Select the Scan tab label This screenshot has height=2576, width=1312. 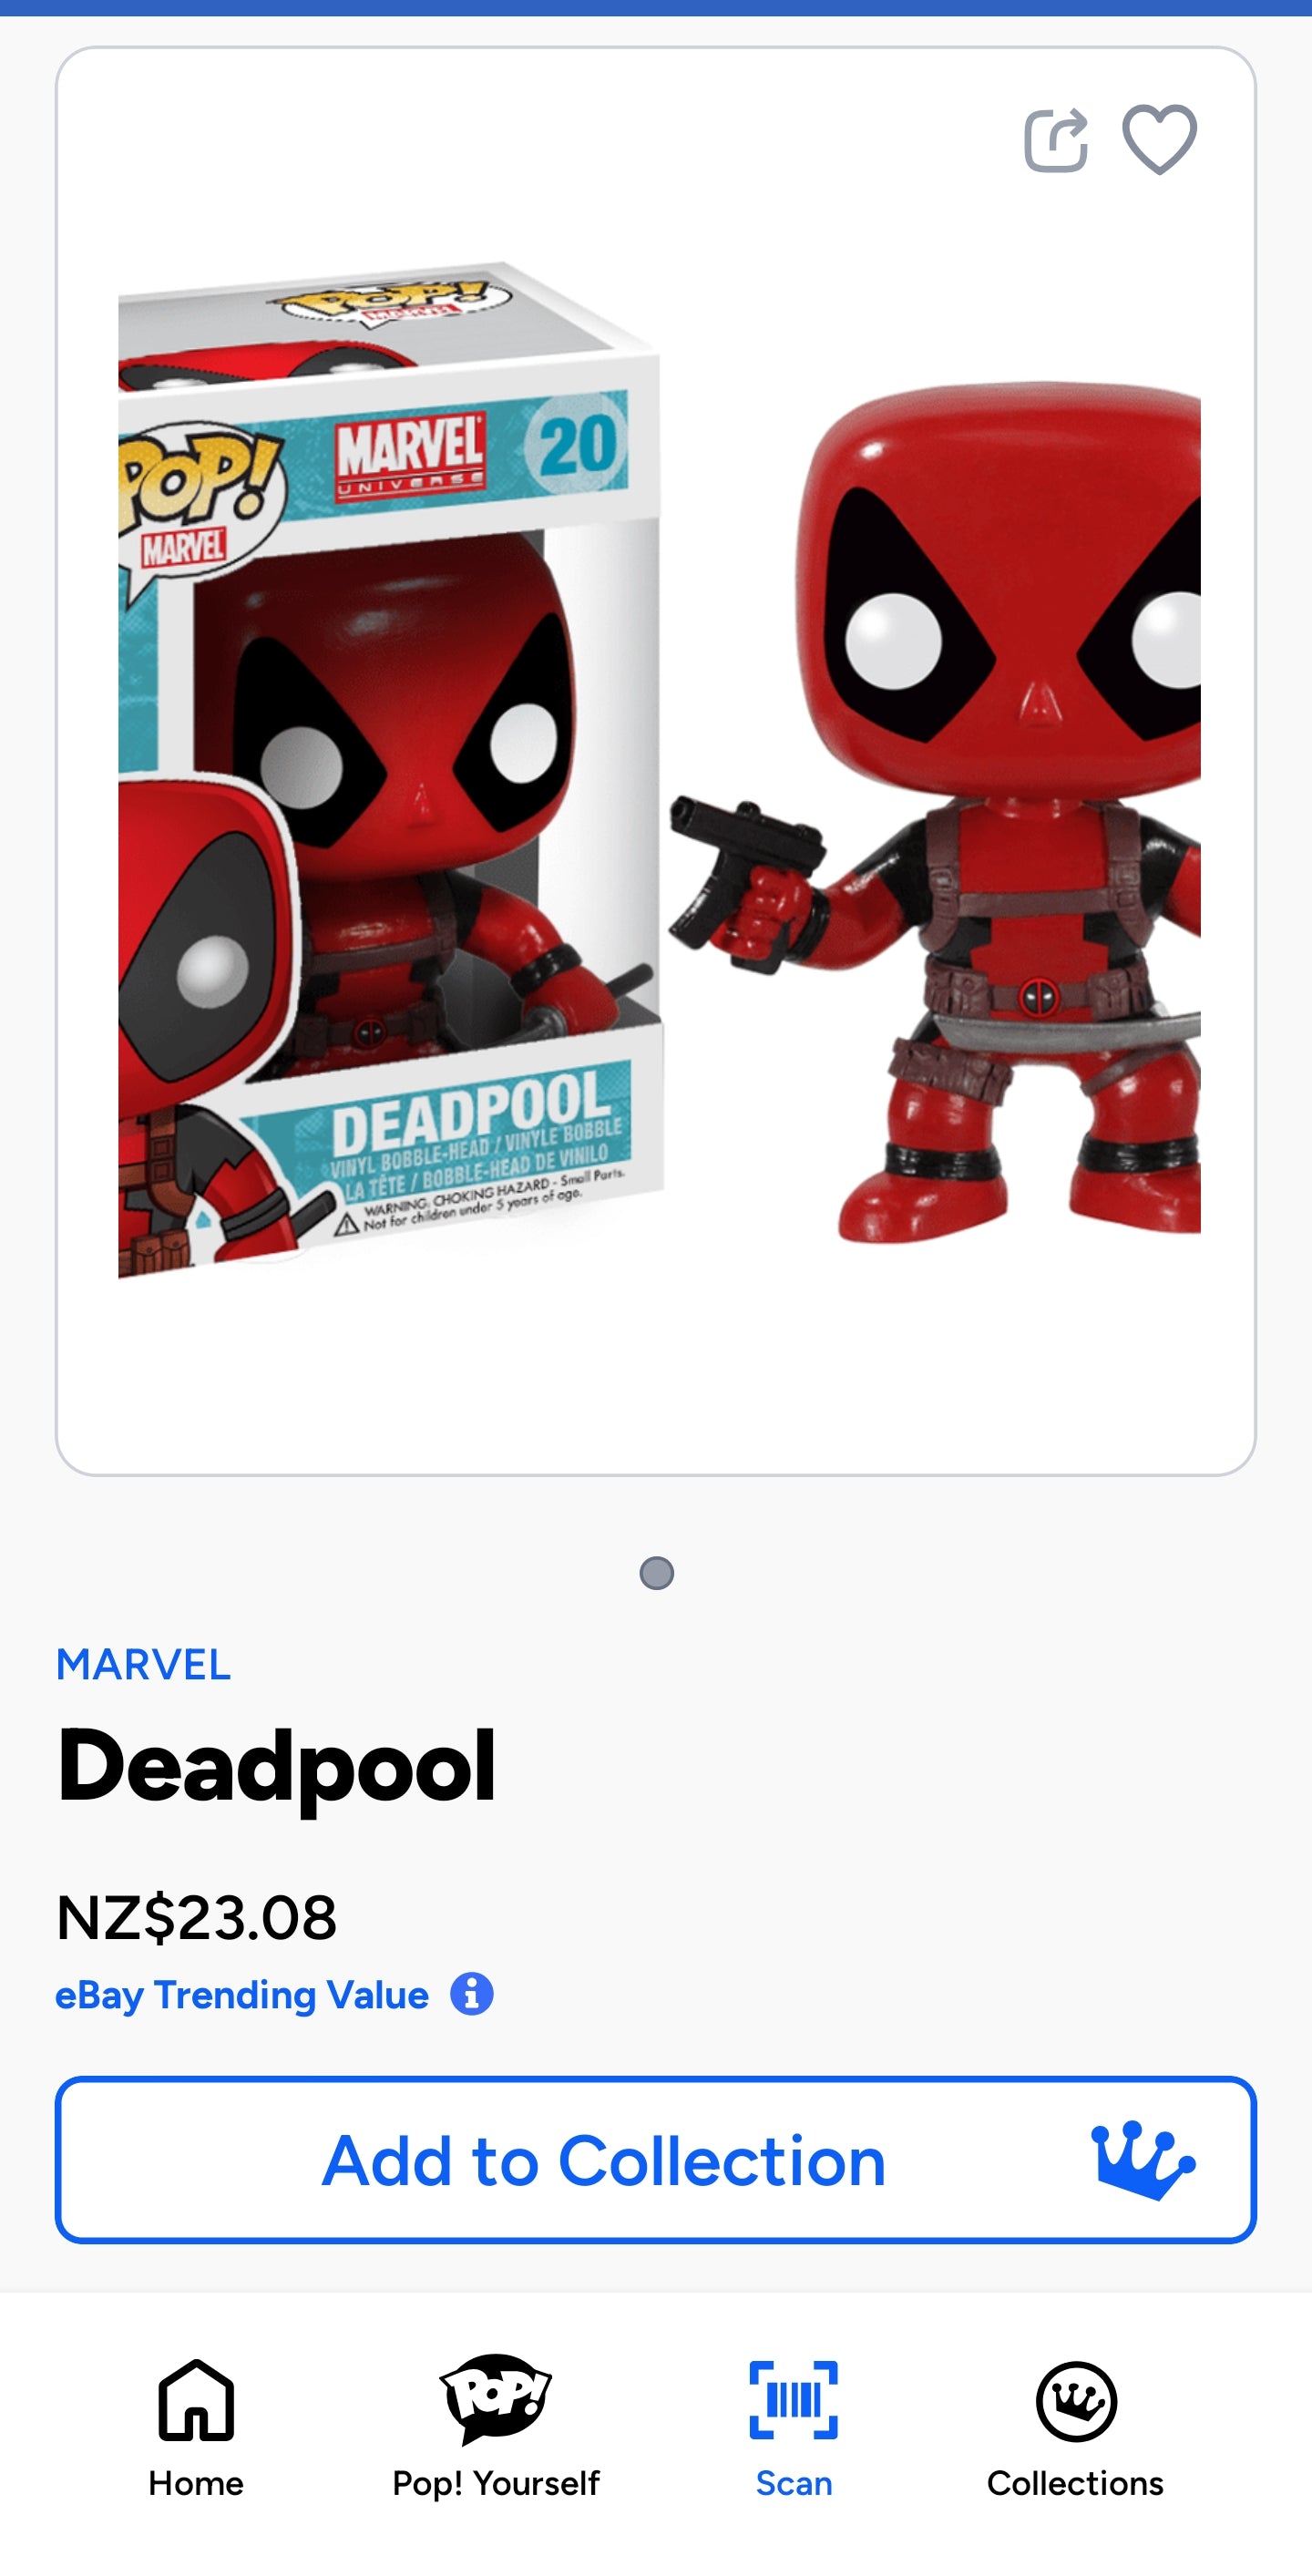click(794, 2483)
